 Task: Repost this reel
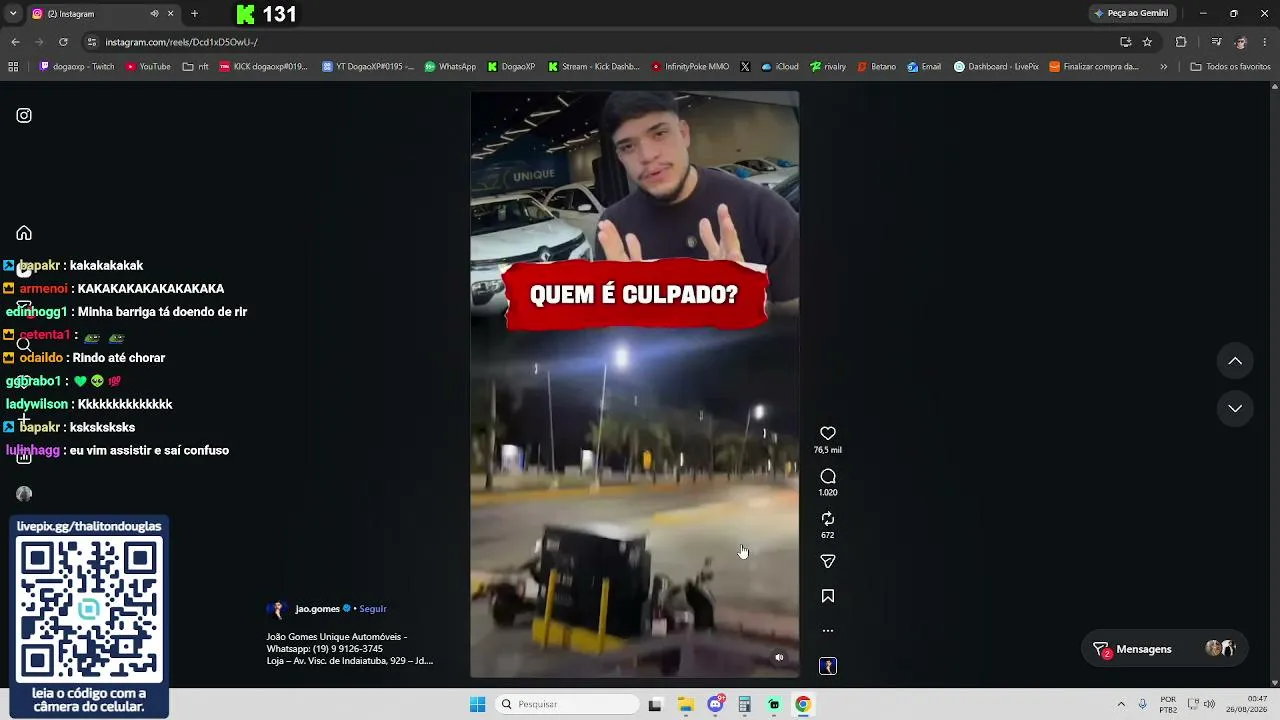click(x=828, y=519)
